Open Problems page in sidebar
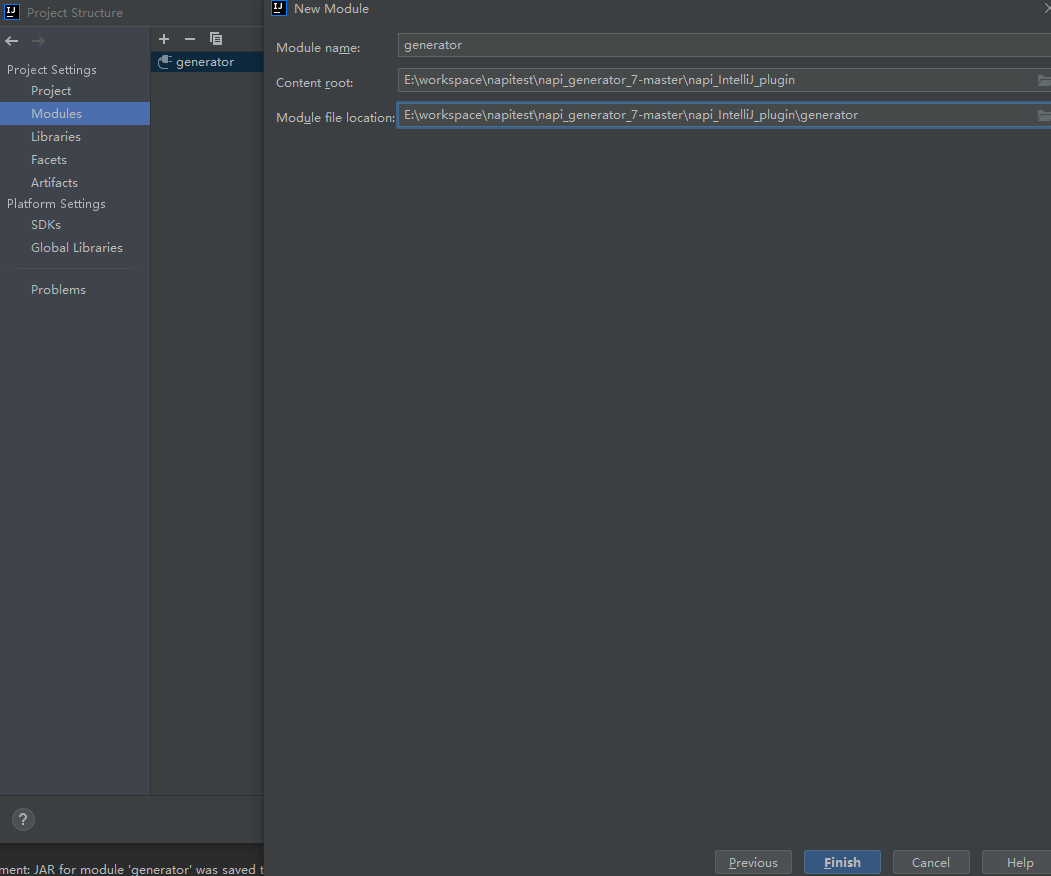The image size is (1051, 876). pyautogui.click(x=58, y=290)
